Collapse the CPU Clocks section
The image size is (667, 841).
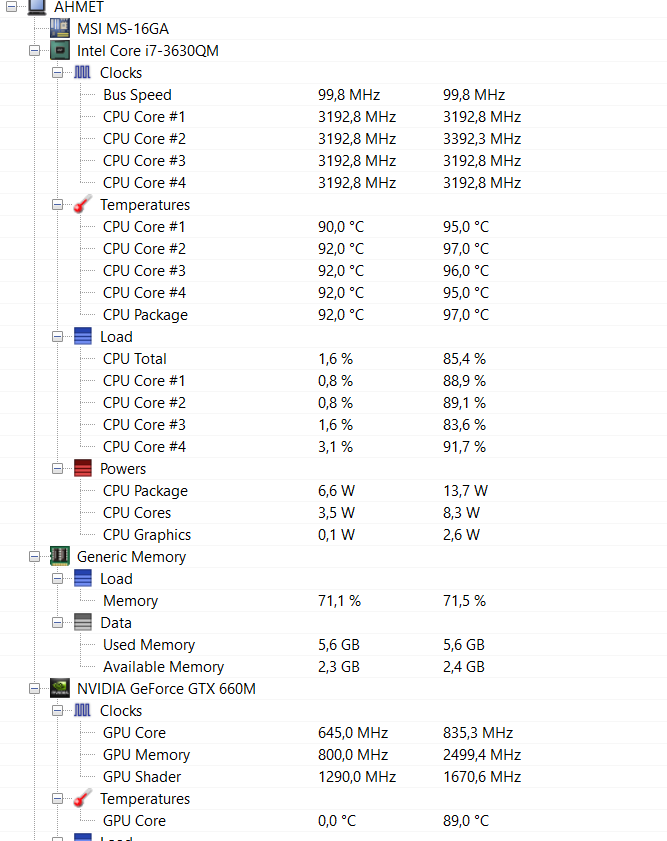pyautogui.click(x=58, y=72)
